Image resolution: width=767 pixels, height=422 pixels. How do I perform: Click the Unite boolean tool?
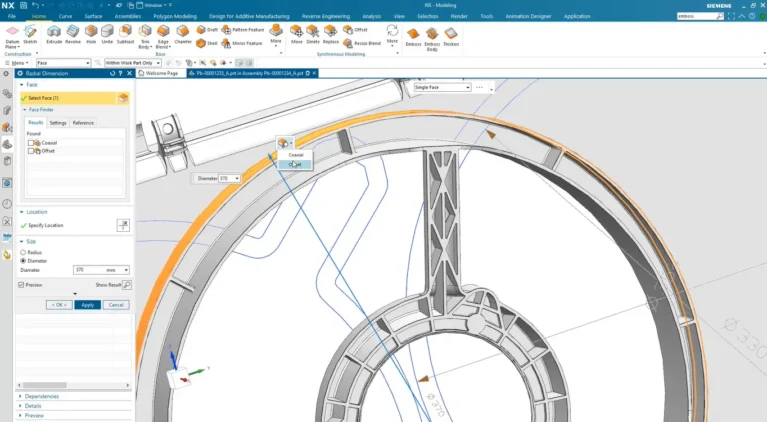click(x=107, y=35)
